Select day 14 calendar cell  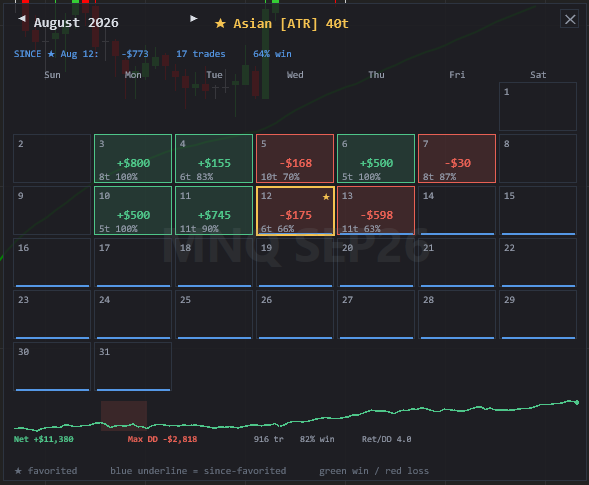pos(457,210)
